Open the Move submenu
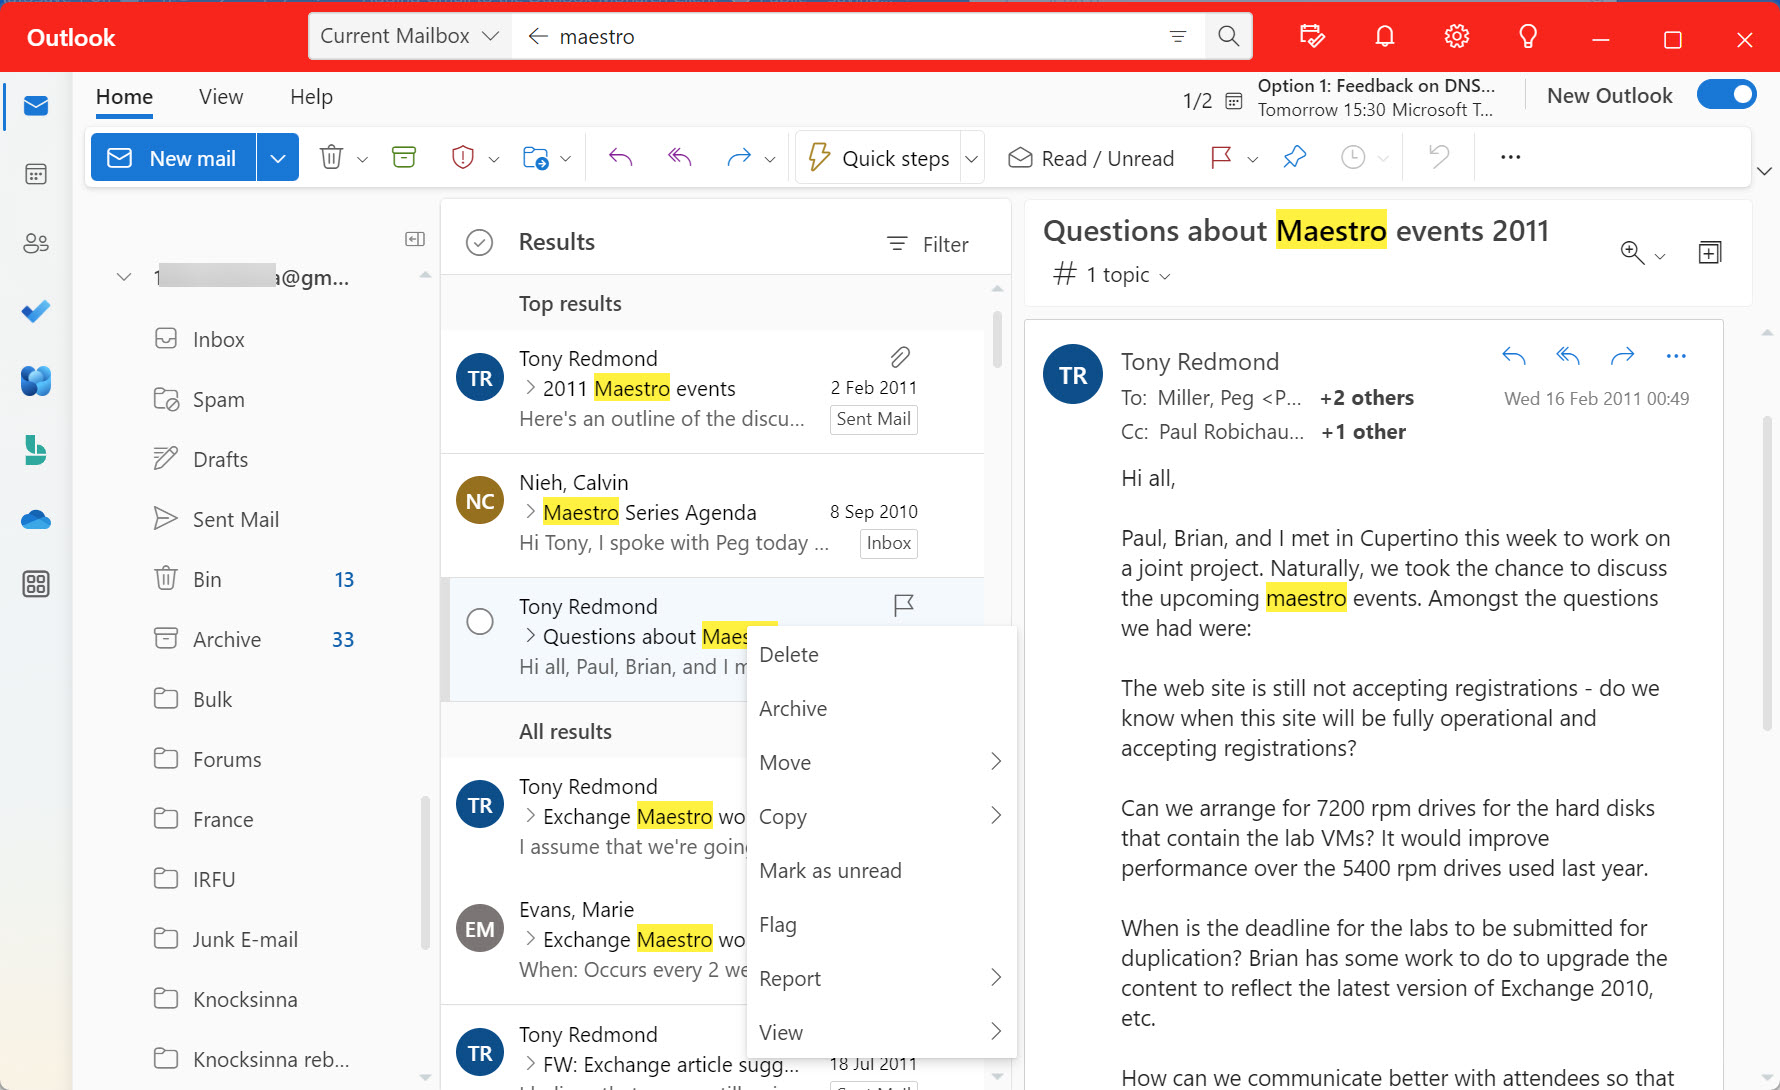1780x1090 pixels. pyautogui.click(x=881, y=763)
